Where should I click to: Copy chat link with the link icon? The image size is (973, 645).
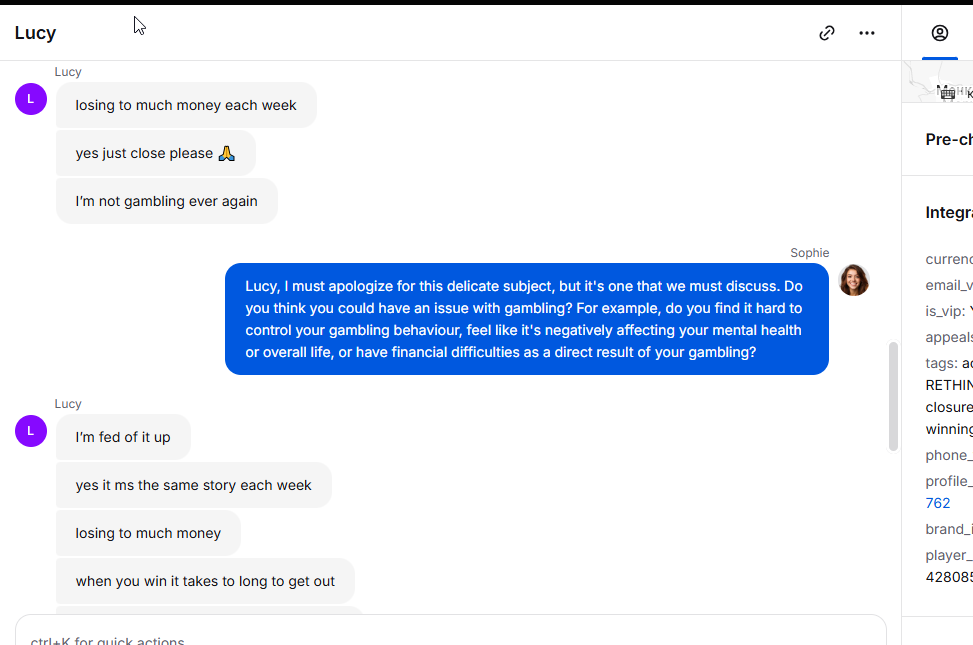(x=827, y=33)
